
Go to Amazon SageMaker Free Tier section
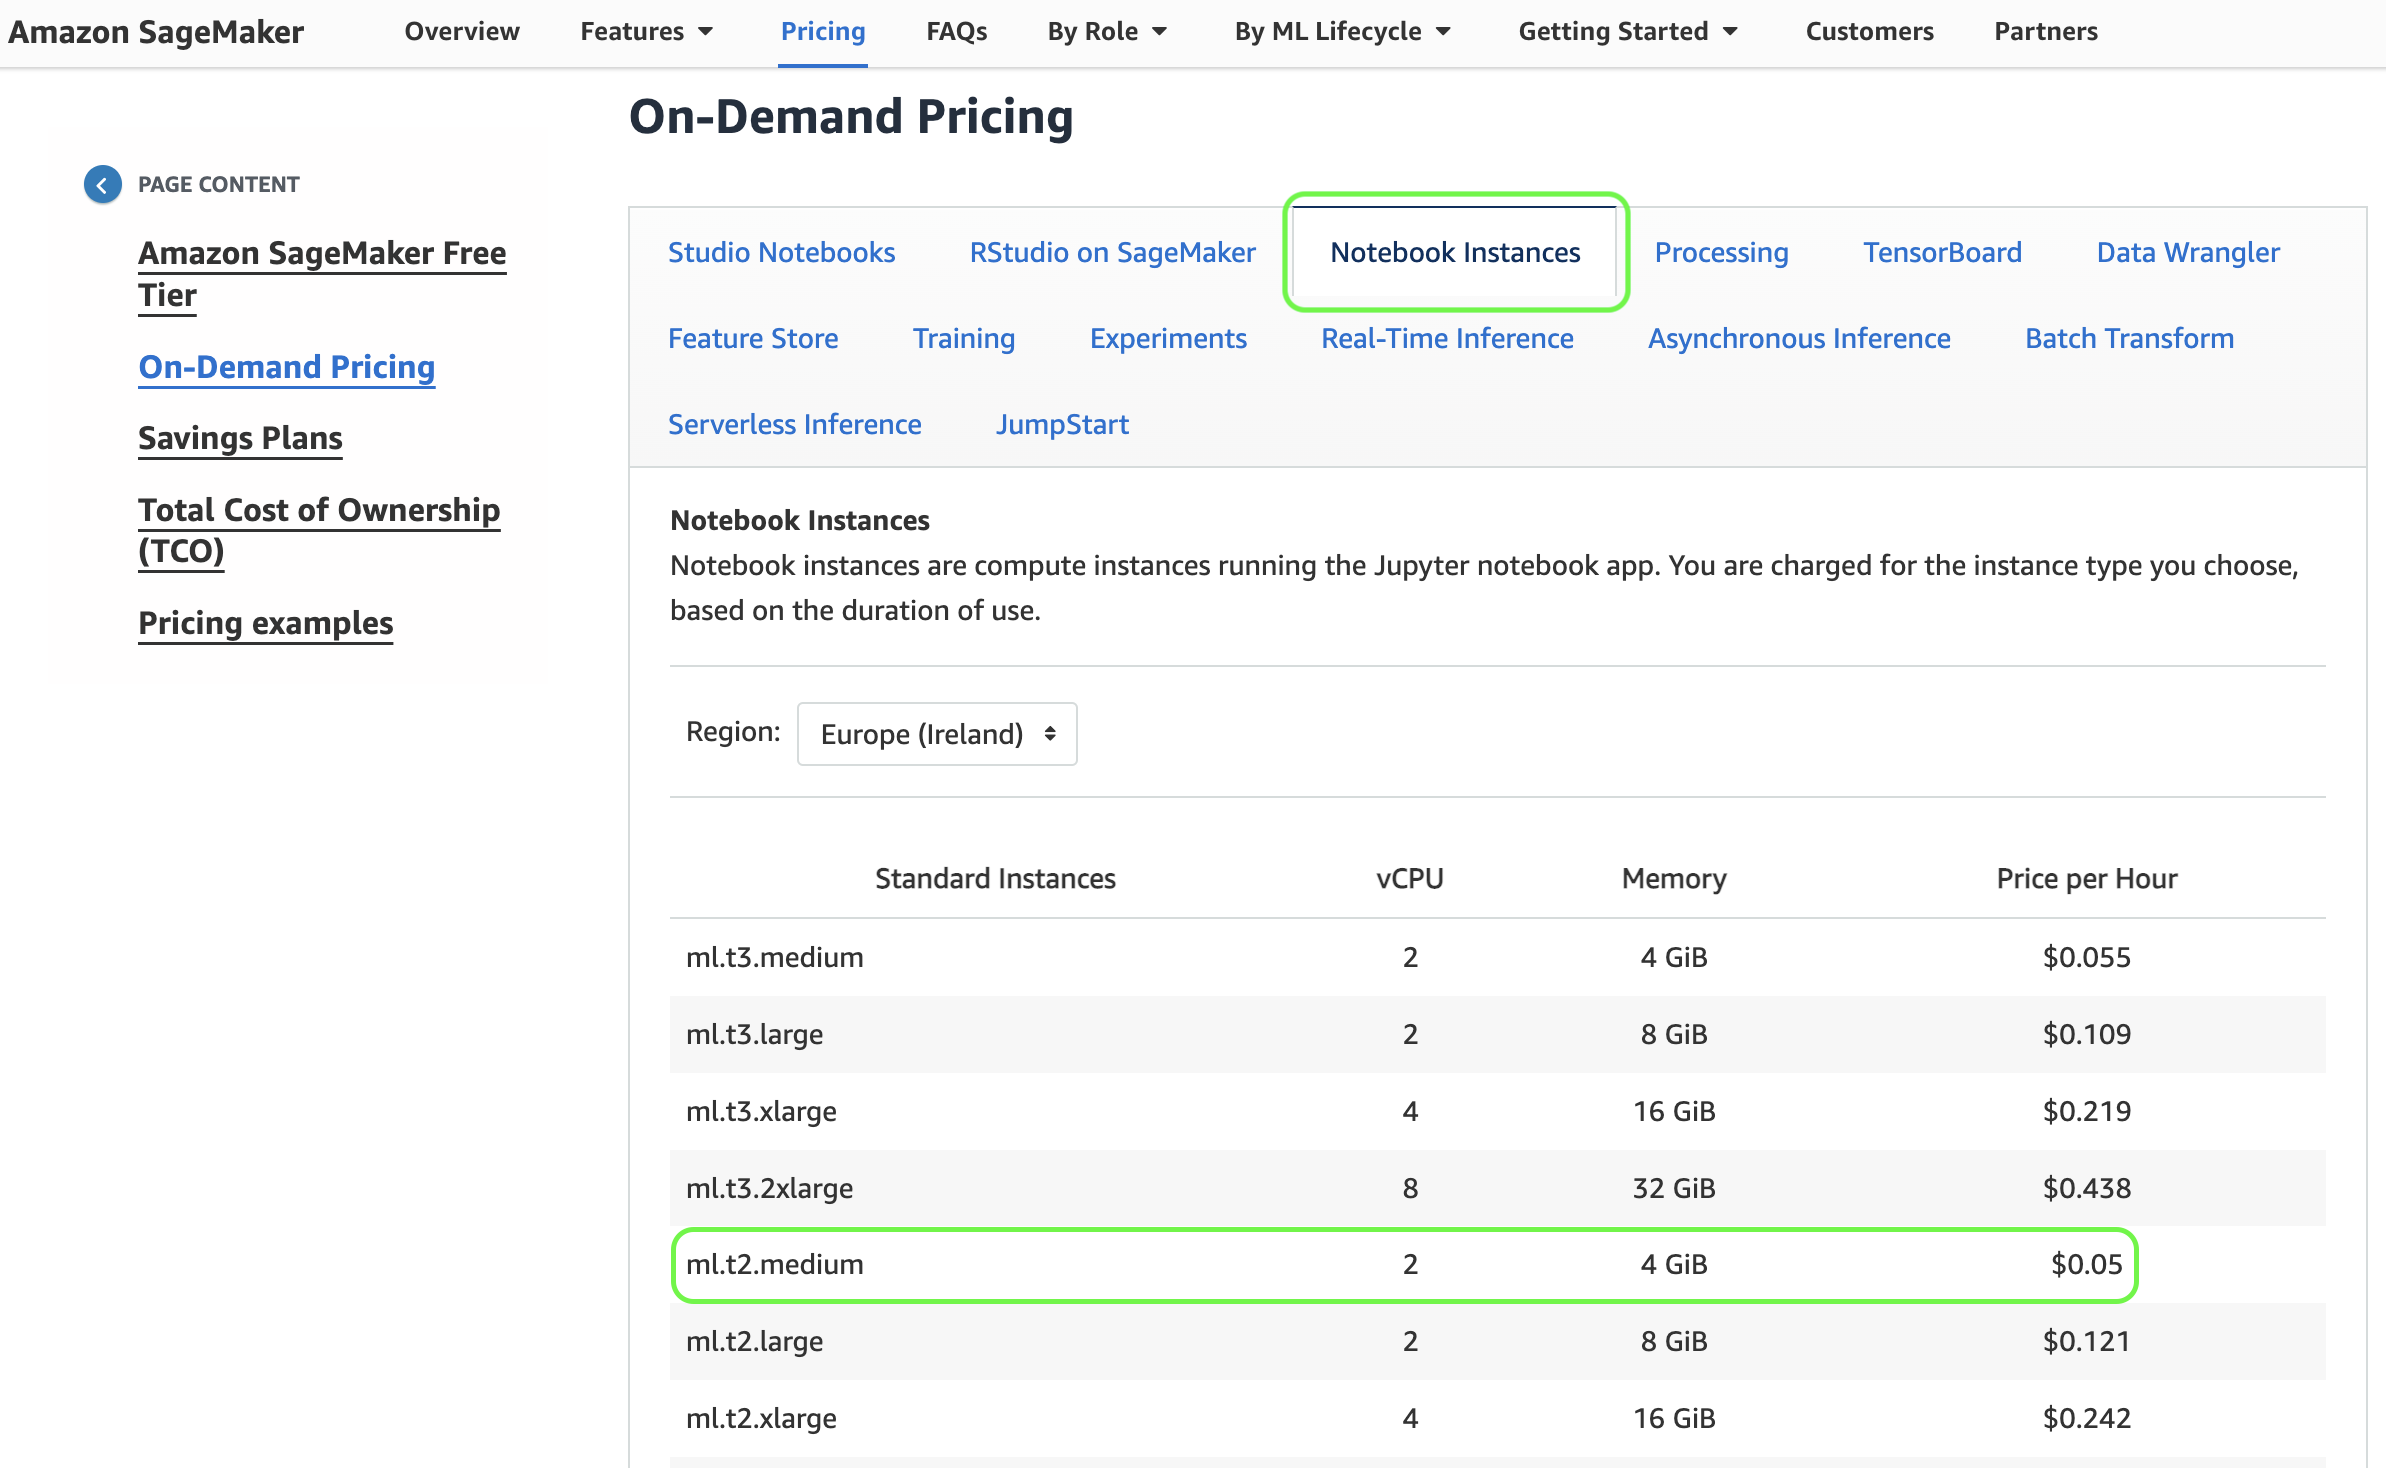pos(322,274)
